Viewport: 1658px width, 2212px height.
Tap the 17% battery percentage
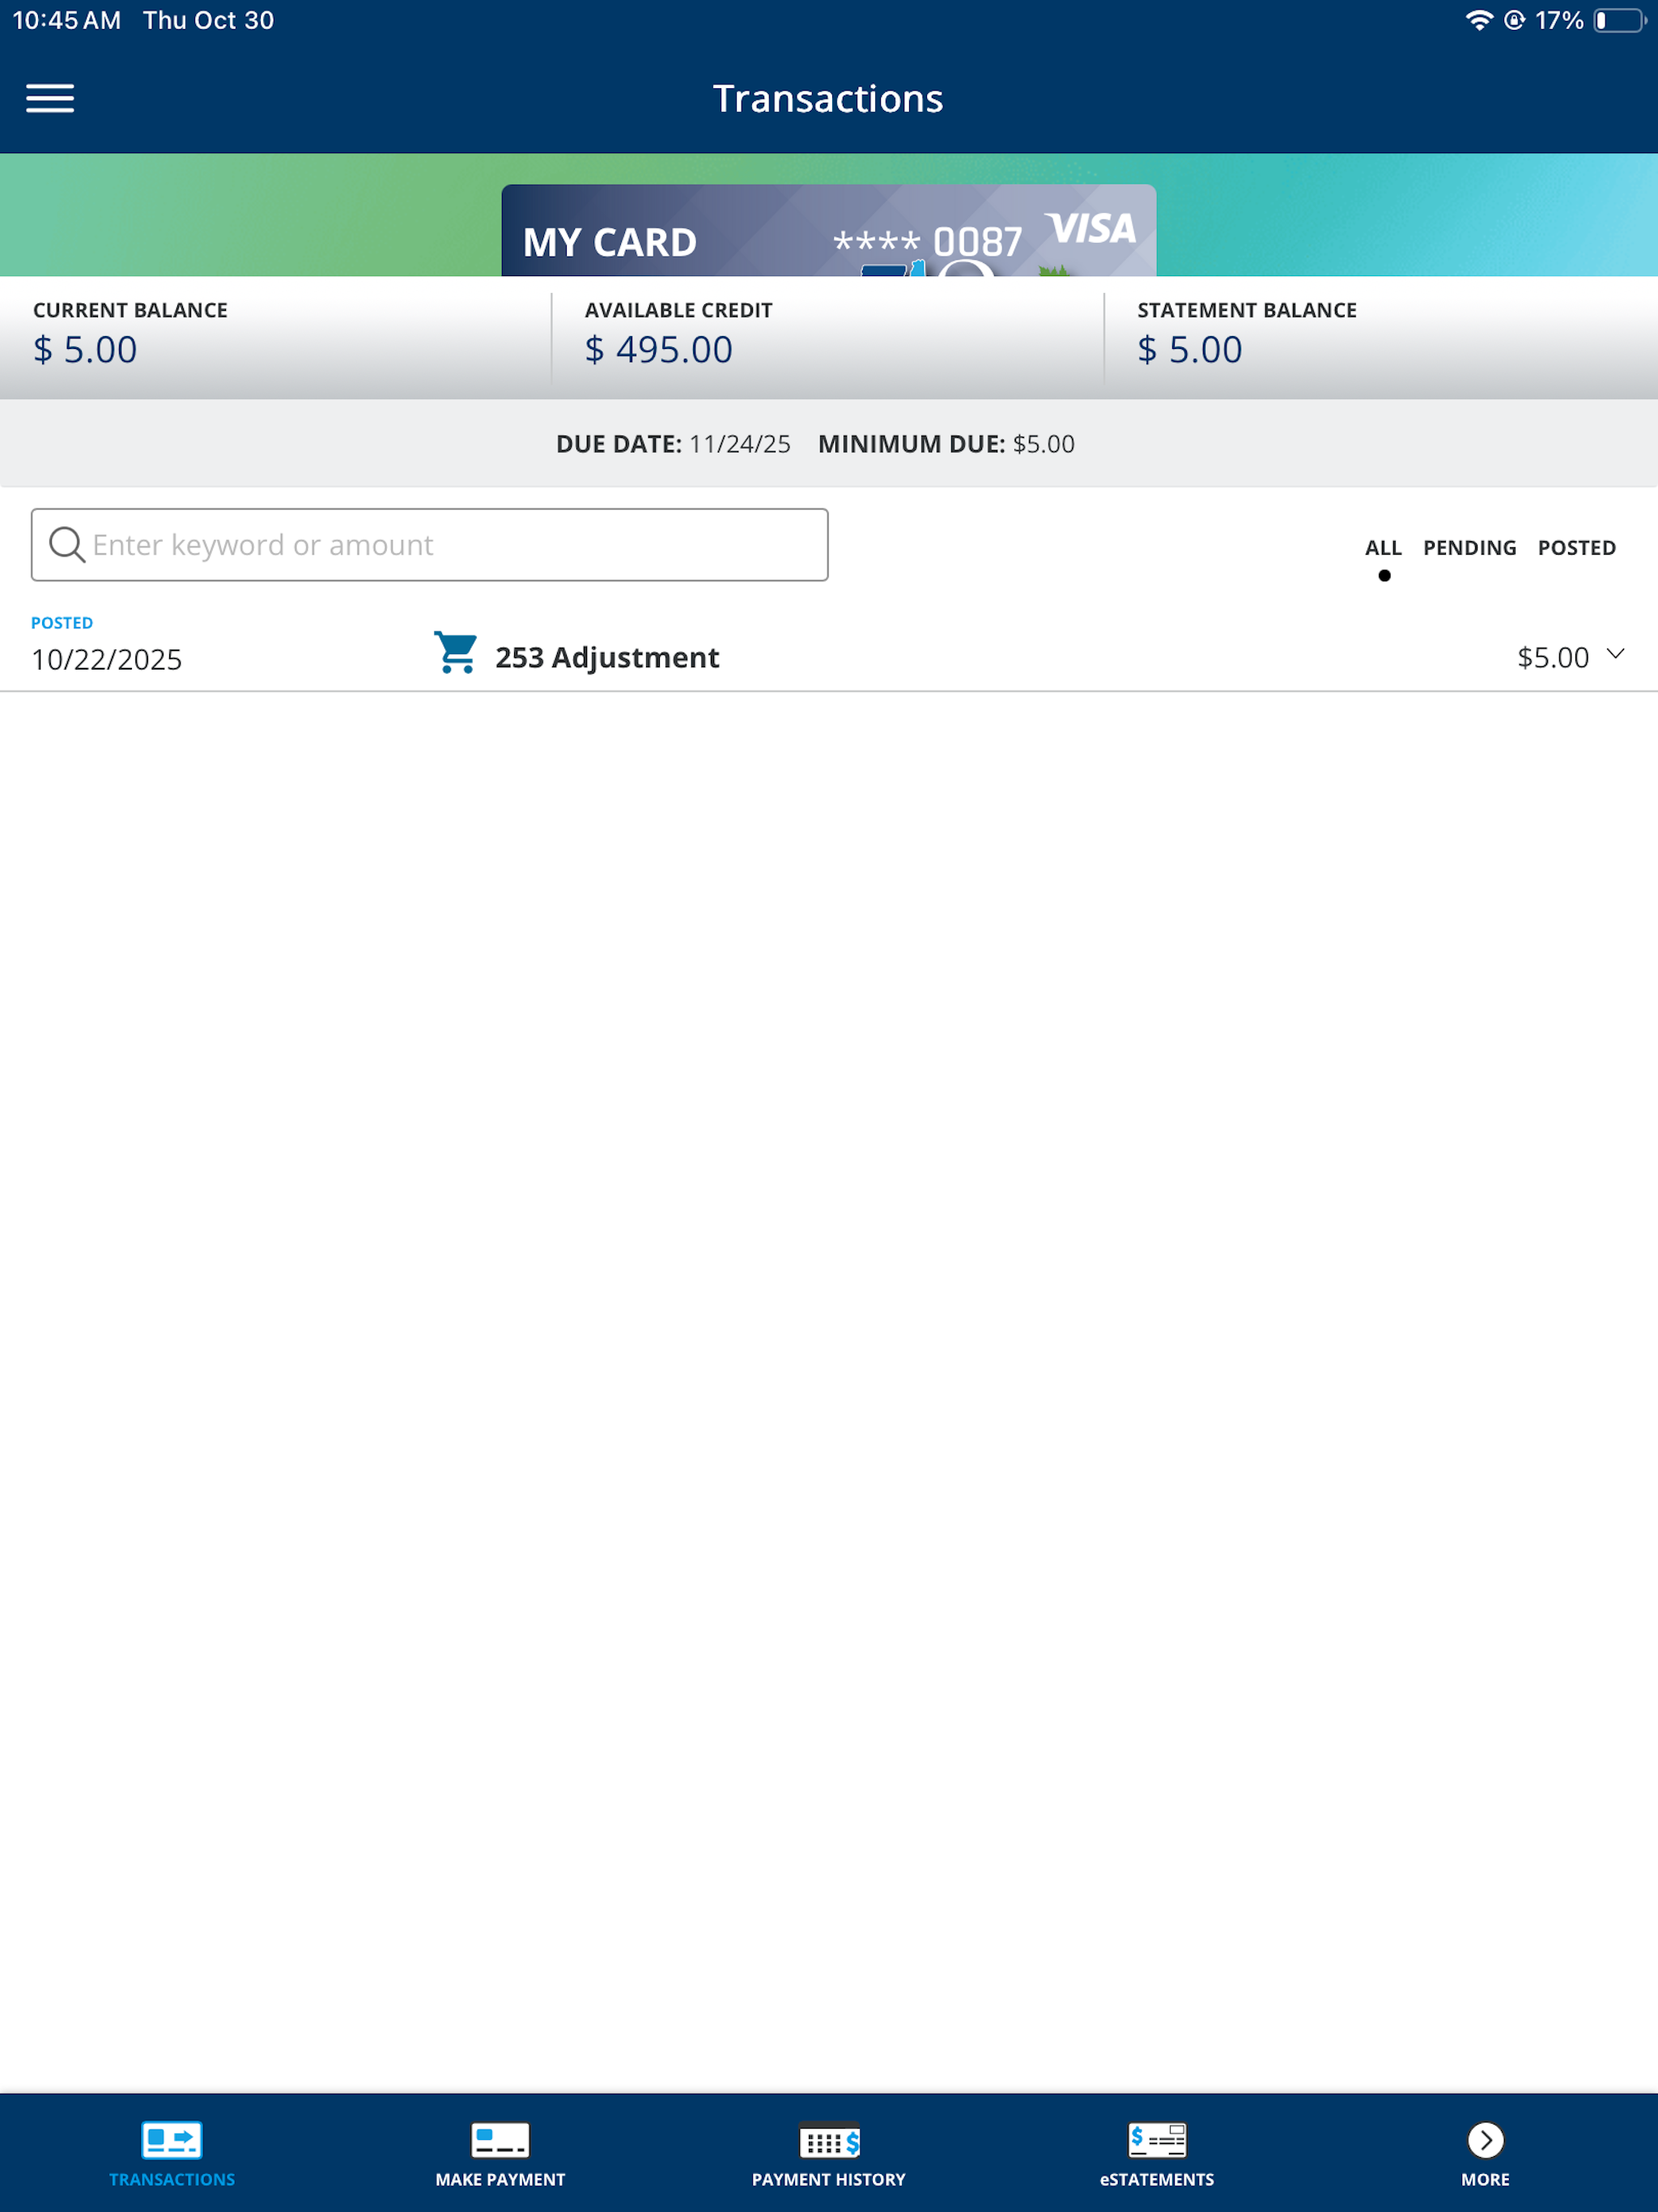(x=1559, y=20)
